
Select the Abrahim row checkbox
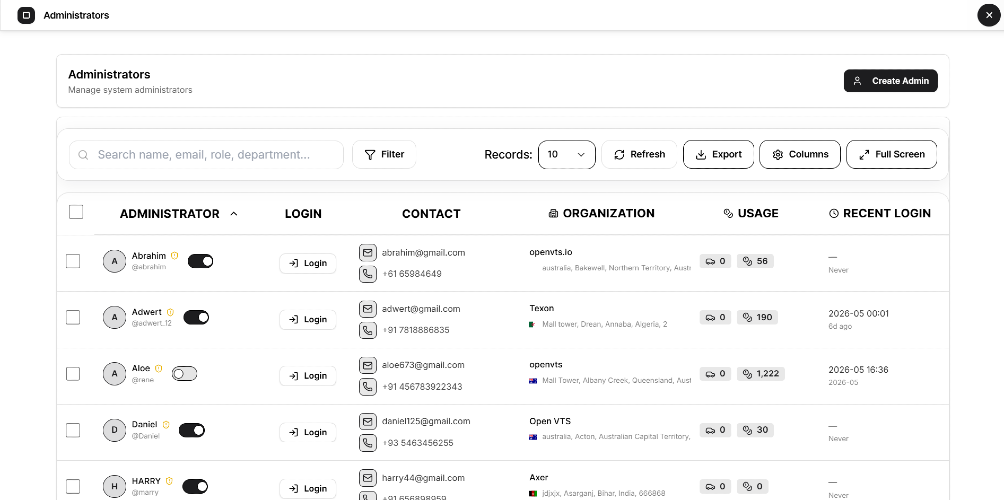tap(73, 261)
